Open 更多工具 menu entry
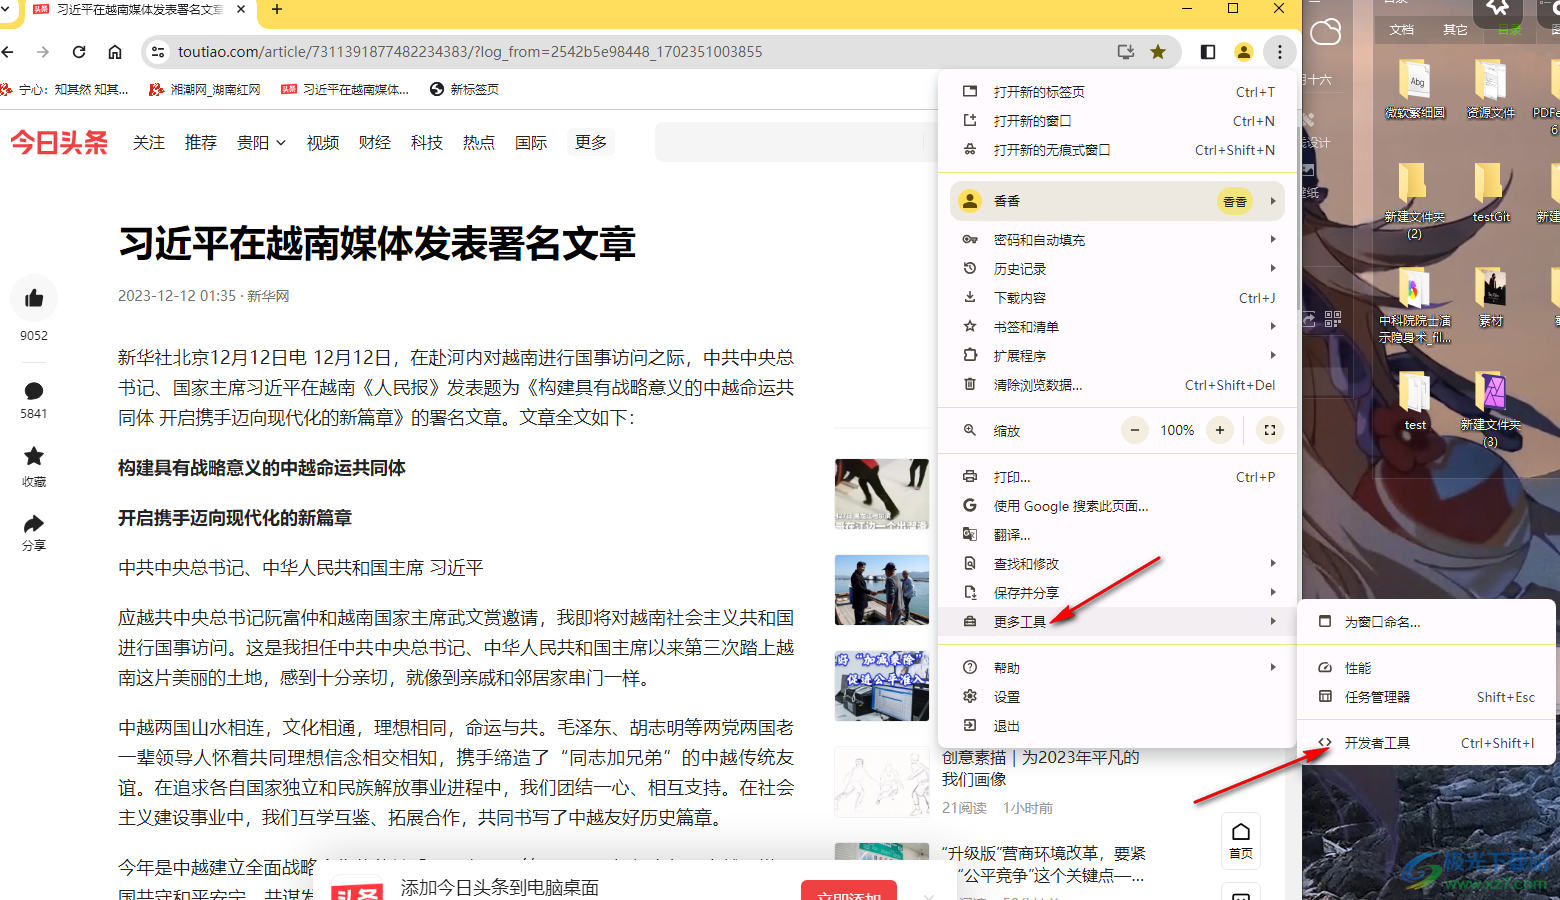The height and width of the screenshot is (900, 1560). (x=1117, y=622)
